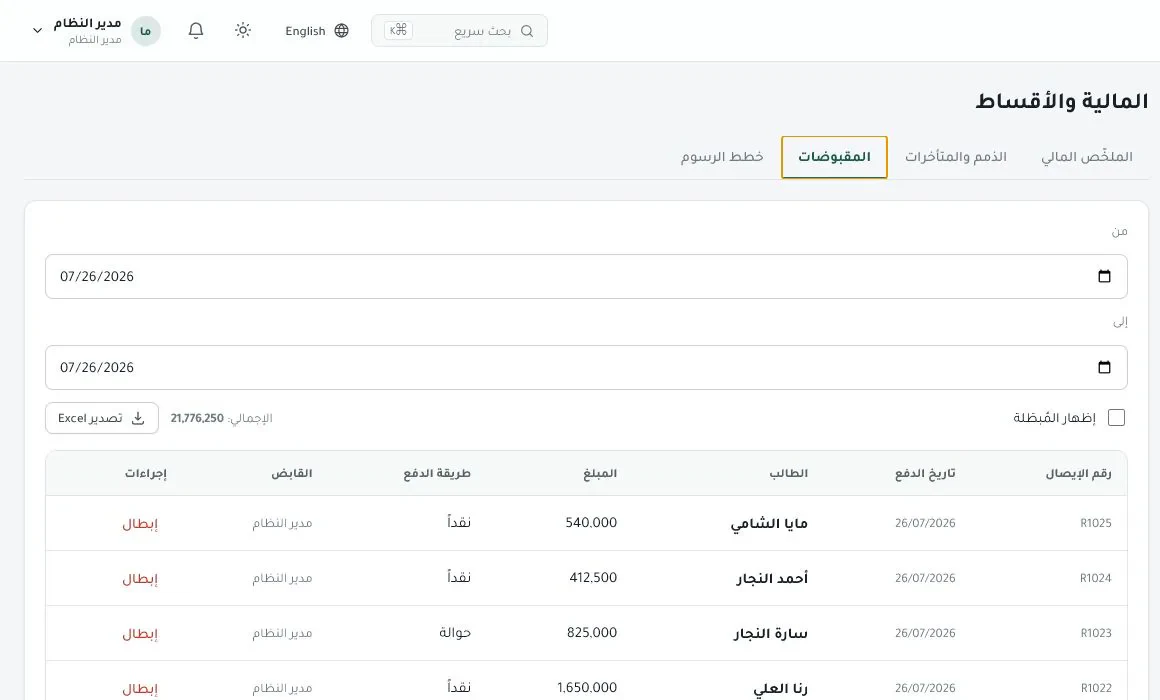Click receipt number R1022
Screen dimensions: 1160x700
1096,688
